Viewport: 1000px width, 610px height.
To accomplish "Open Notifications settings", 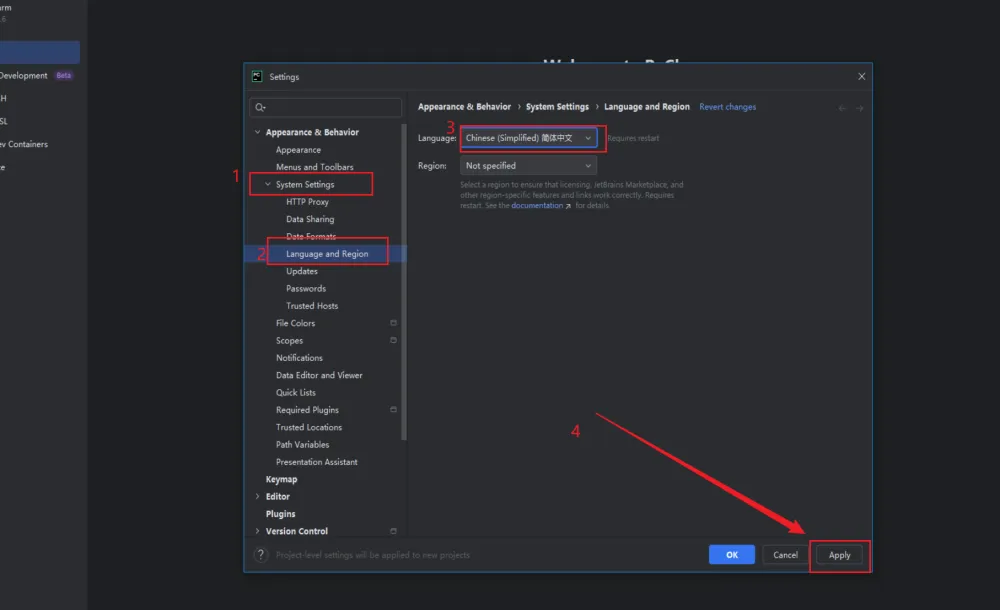I will [299, 358].
